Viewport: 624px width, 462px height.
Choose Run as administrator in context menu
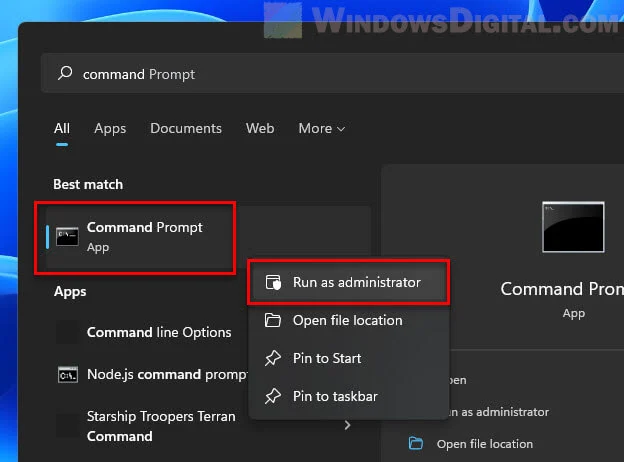[x=349, y=282]
